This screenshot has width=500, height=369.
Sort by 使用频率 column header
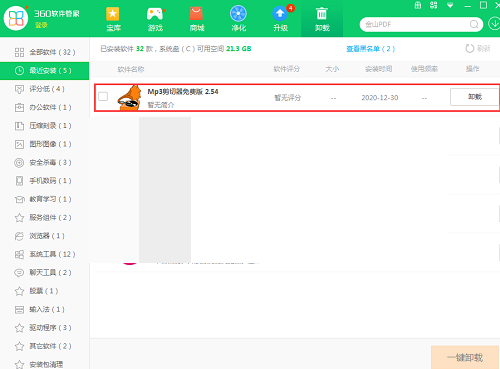[424, 69]
